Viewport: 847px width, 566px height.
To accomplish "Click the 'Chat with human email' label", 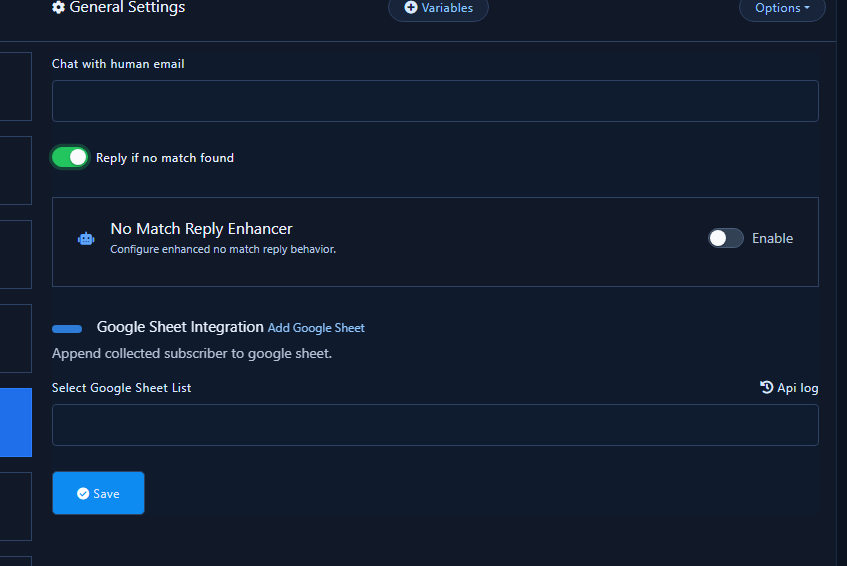I will [118, 64].
